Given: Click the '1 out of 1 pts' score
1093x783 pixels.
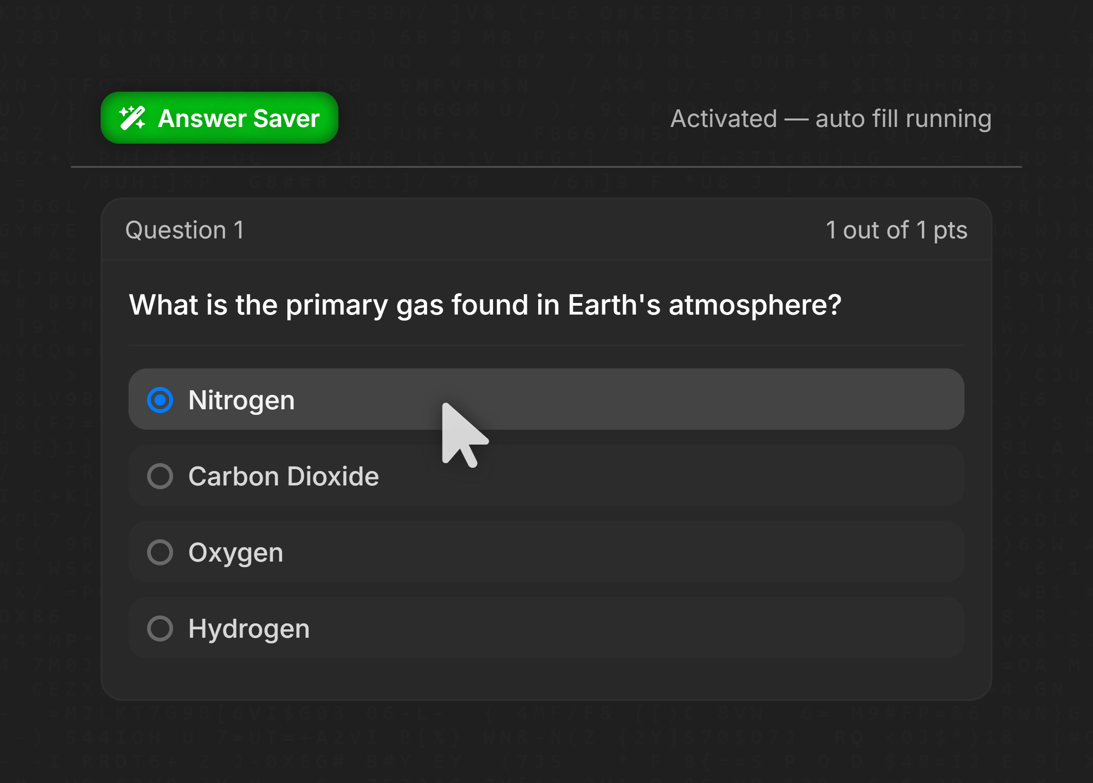Looking at the screenshot, I should (896, 230).
